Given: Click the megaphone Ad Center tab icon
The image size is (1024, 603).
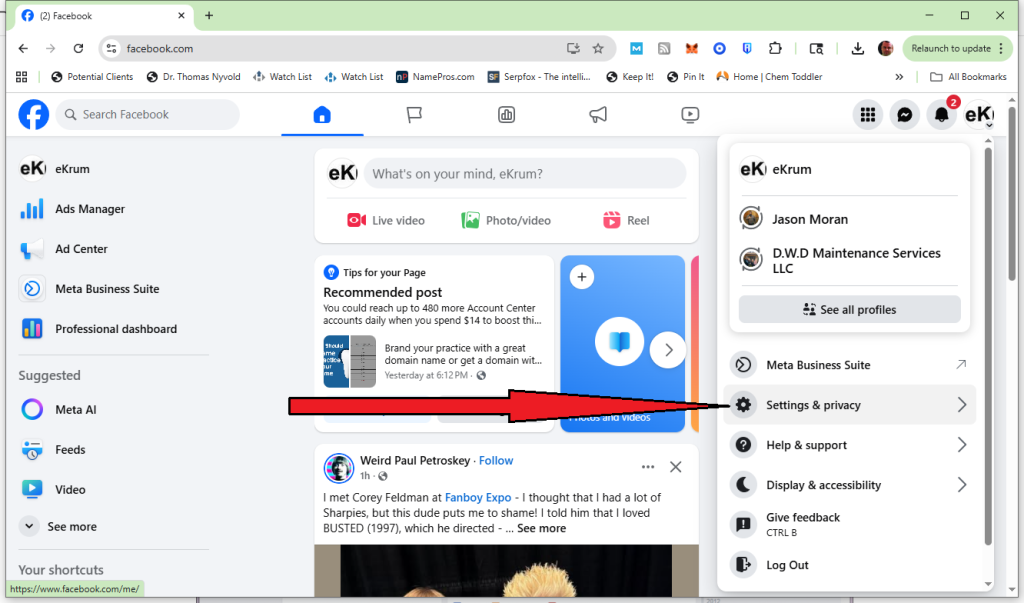Looking at the screenshot, I should pos(598,115).
